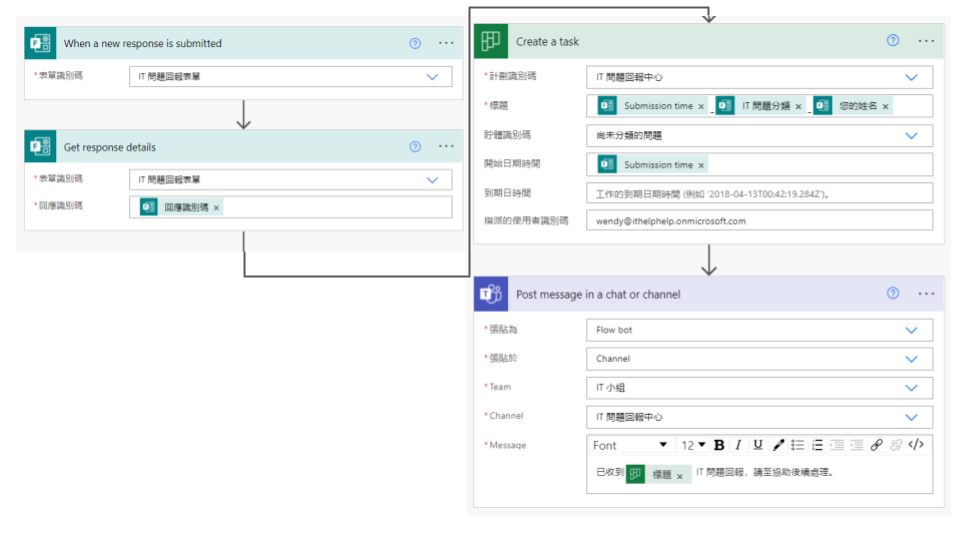Screen dimensions: 960x540
Task: Collapse the 'Create a task' card header
Action: point(709,41)
